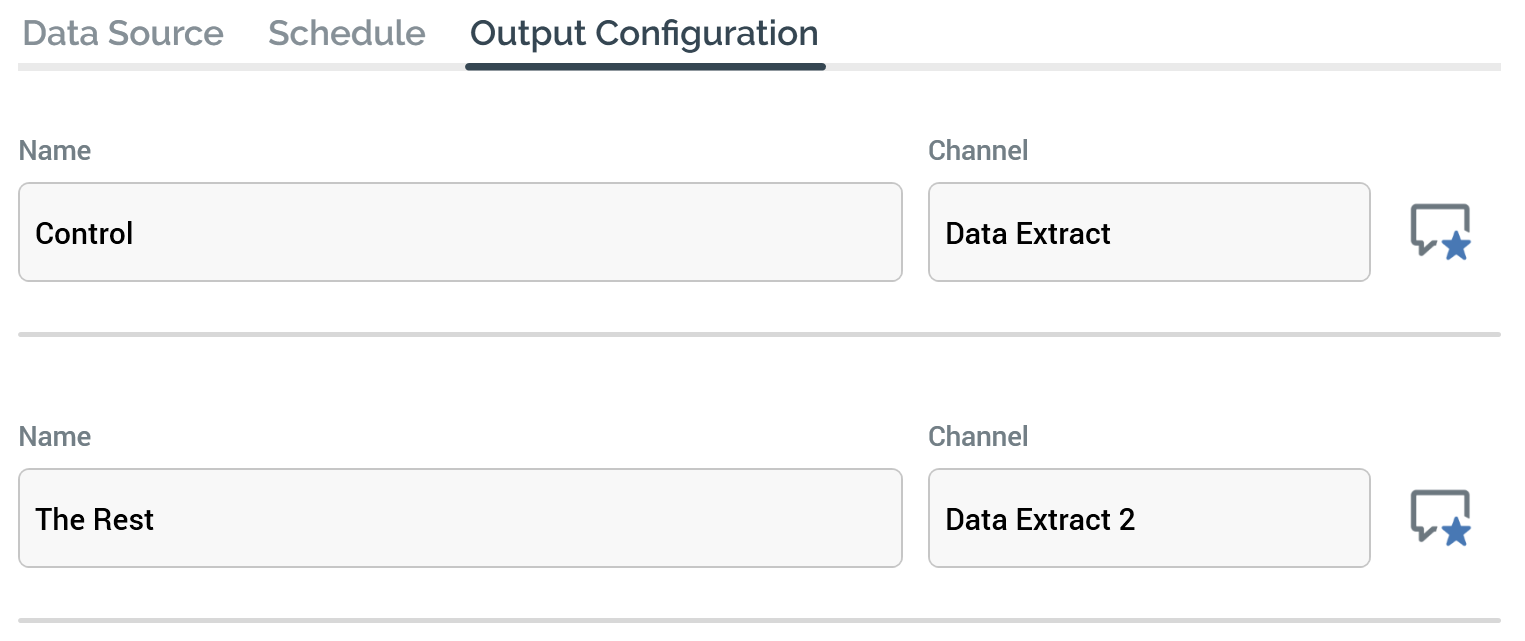Click the gray tab bar line right of tabs
The height and width of the screenshot is (641, 1525).
coord(1160,67)
